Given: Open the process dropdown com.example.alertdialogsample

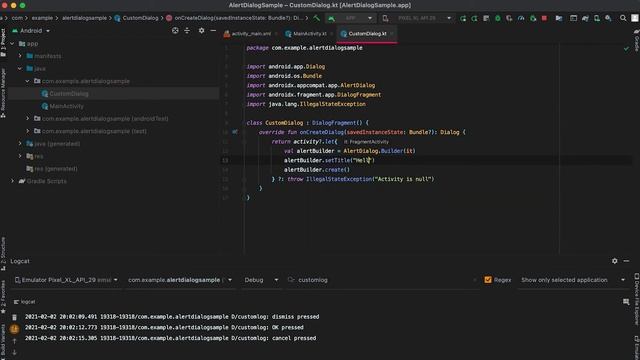Looking at the screenshot, I should click(180, 280).
